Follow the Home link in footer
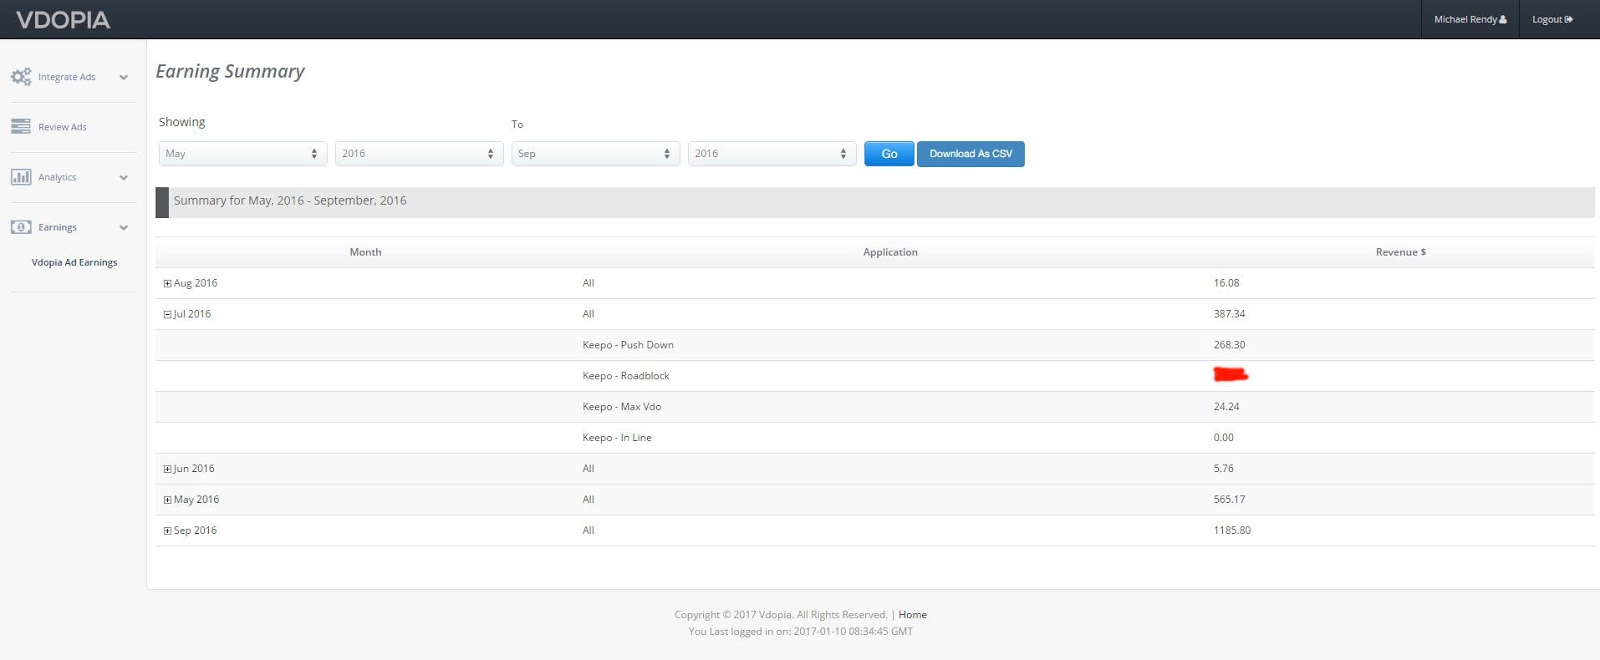 click(912, 615)
